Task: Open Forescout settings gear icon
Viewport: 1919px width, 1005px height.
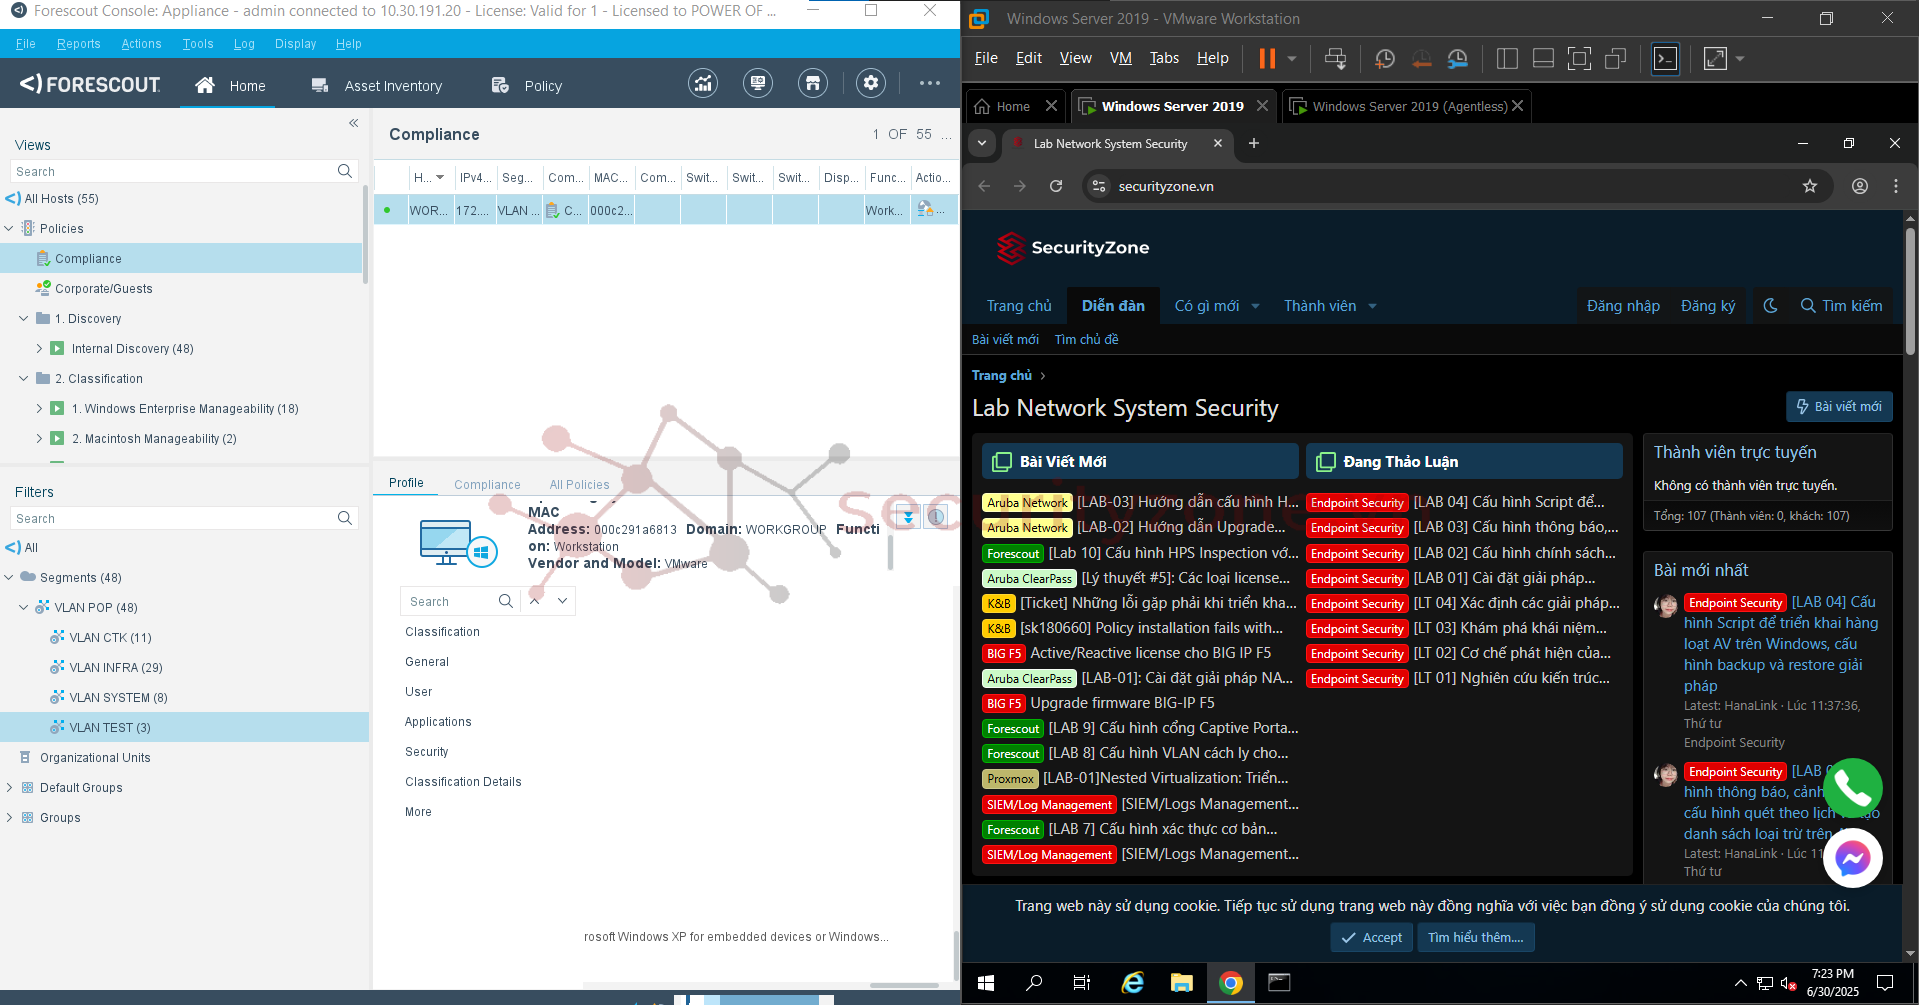Action: coord(871,84)
